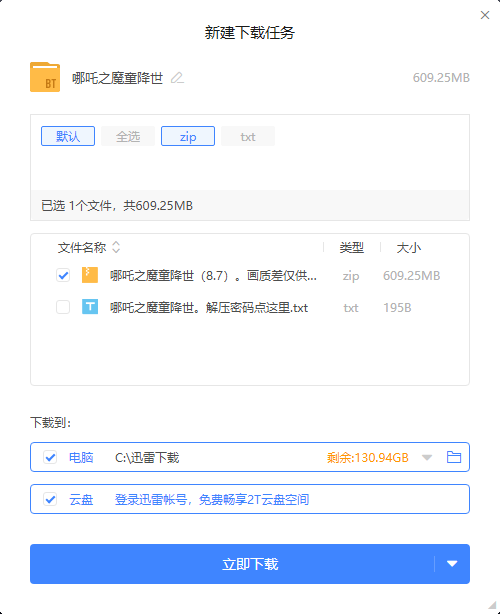Open the download button dropdown arrow

click(452, 564)
